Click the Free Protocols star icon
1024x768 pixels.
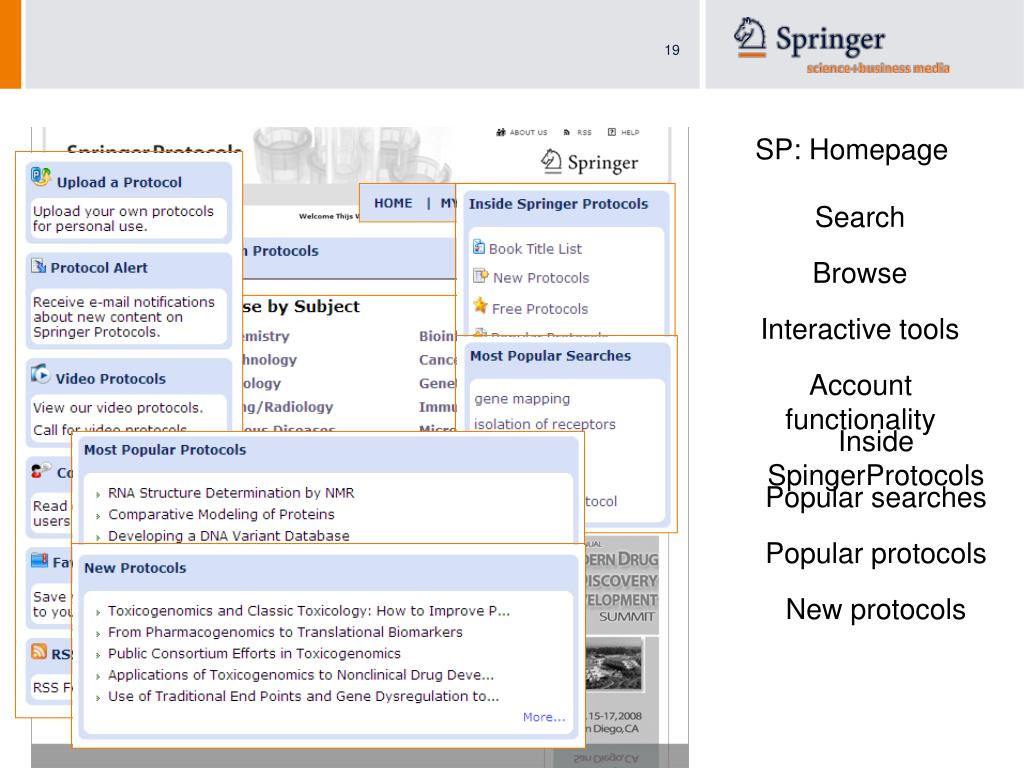coord(480,305)
